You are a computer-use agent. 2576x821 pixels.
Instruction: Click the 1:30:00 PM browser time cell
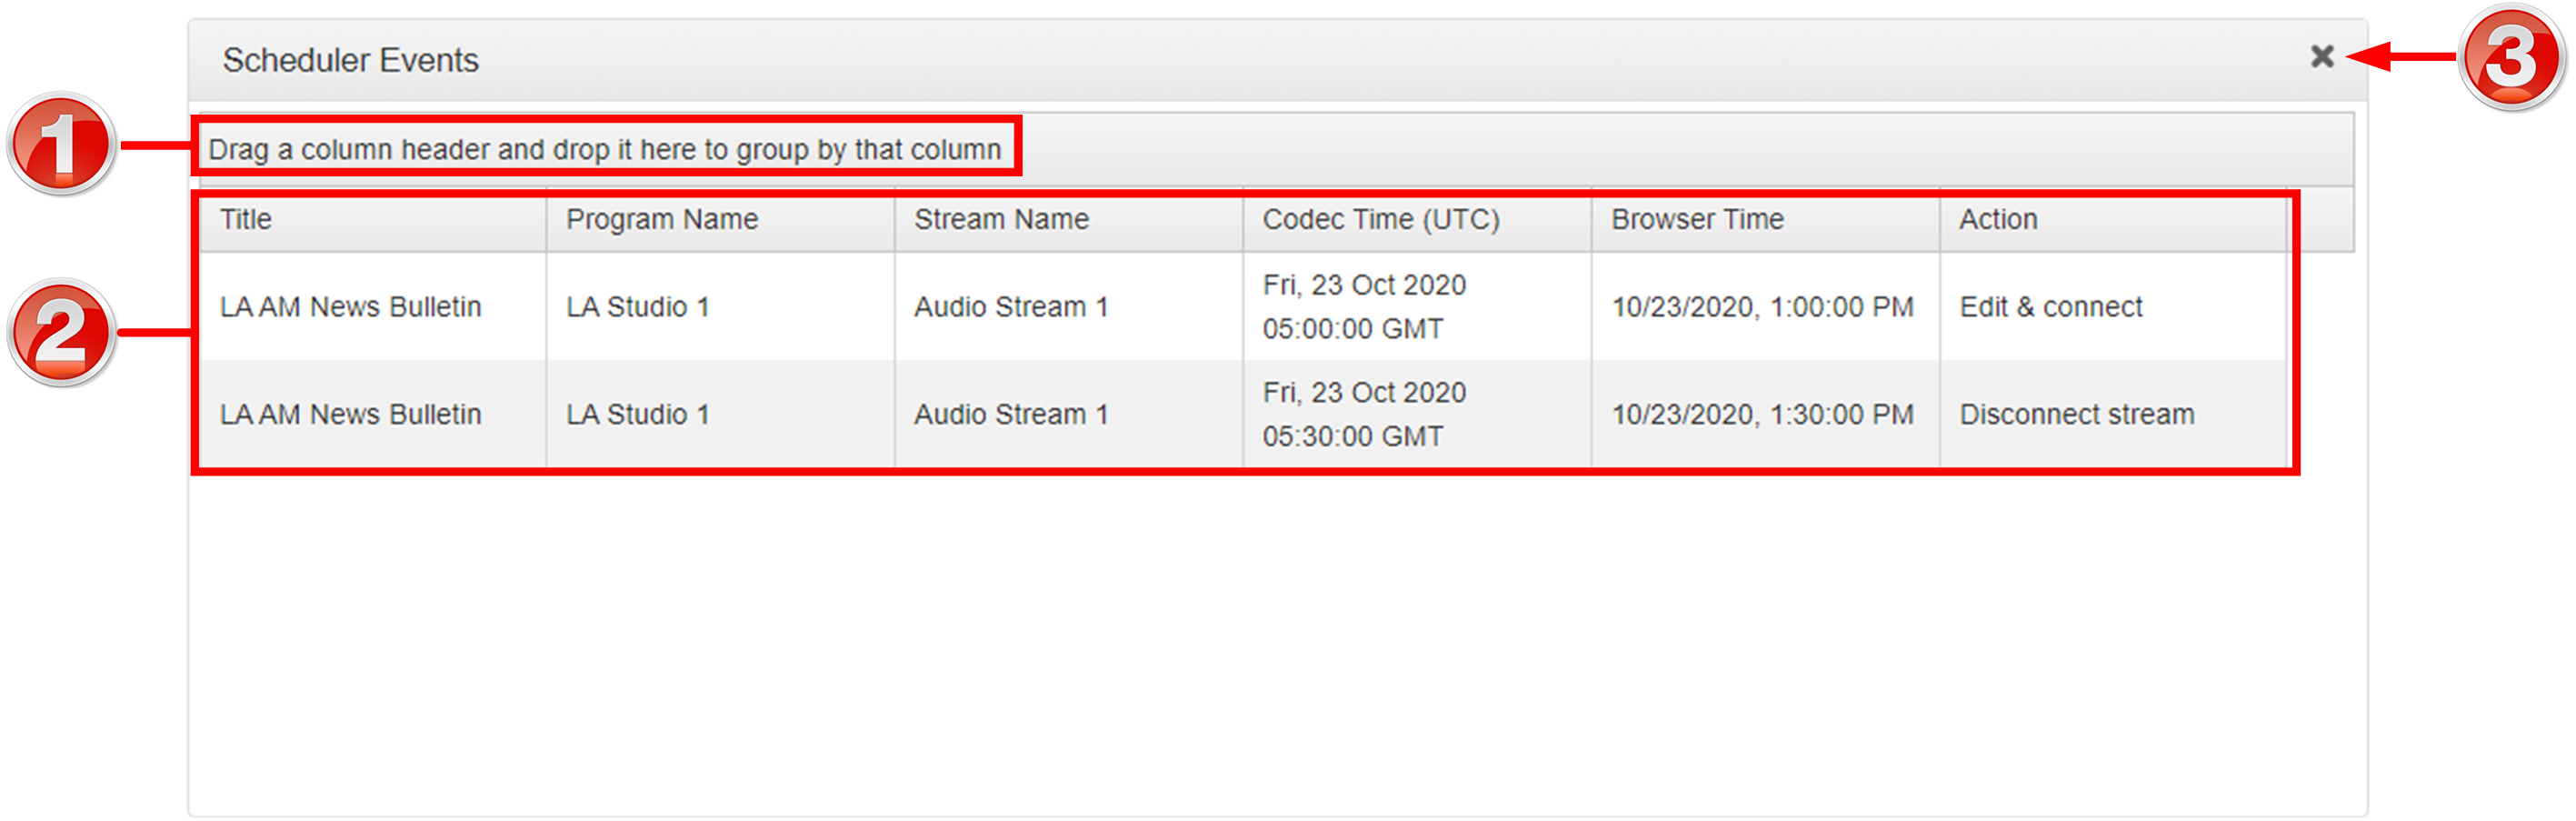click(x=1761, y=414)
